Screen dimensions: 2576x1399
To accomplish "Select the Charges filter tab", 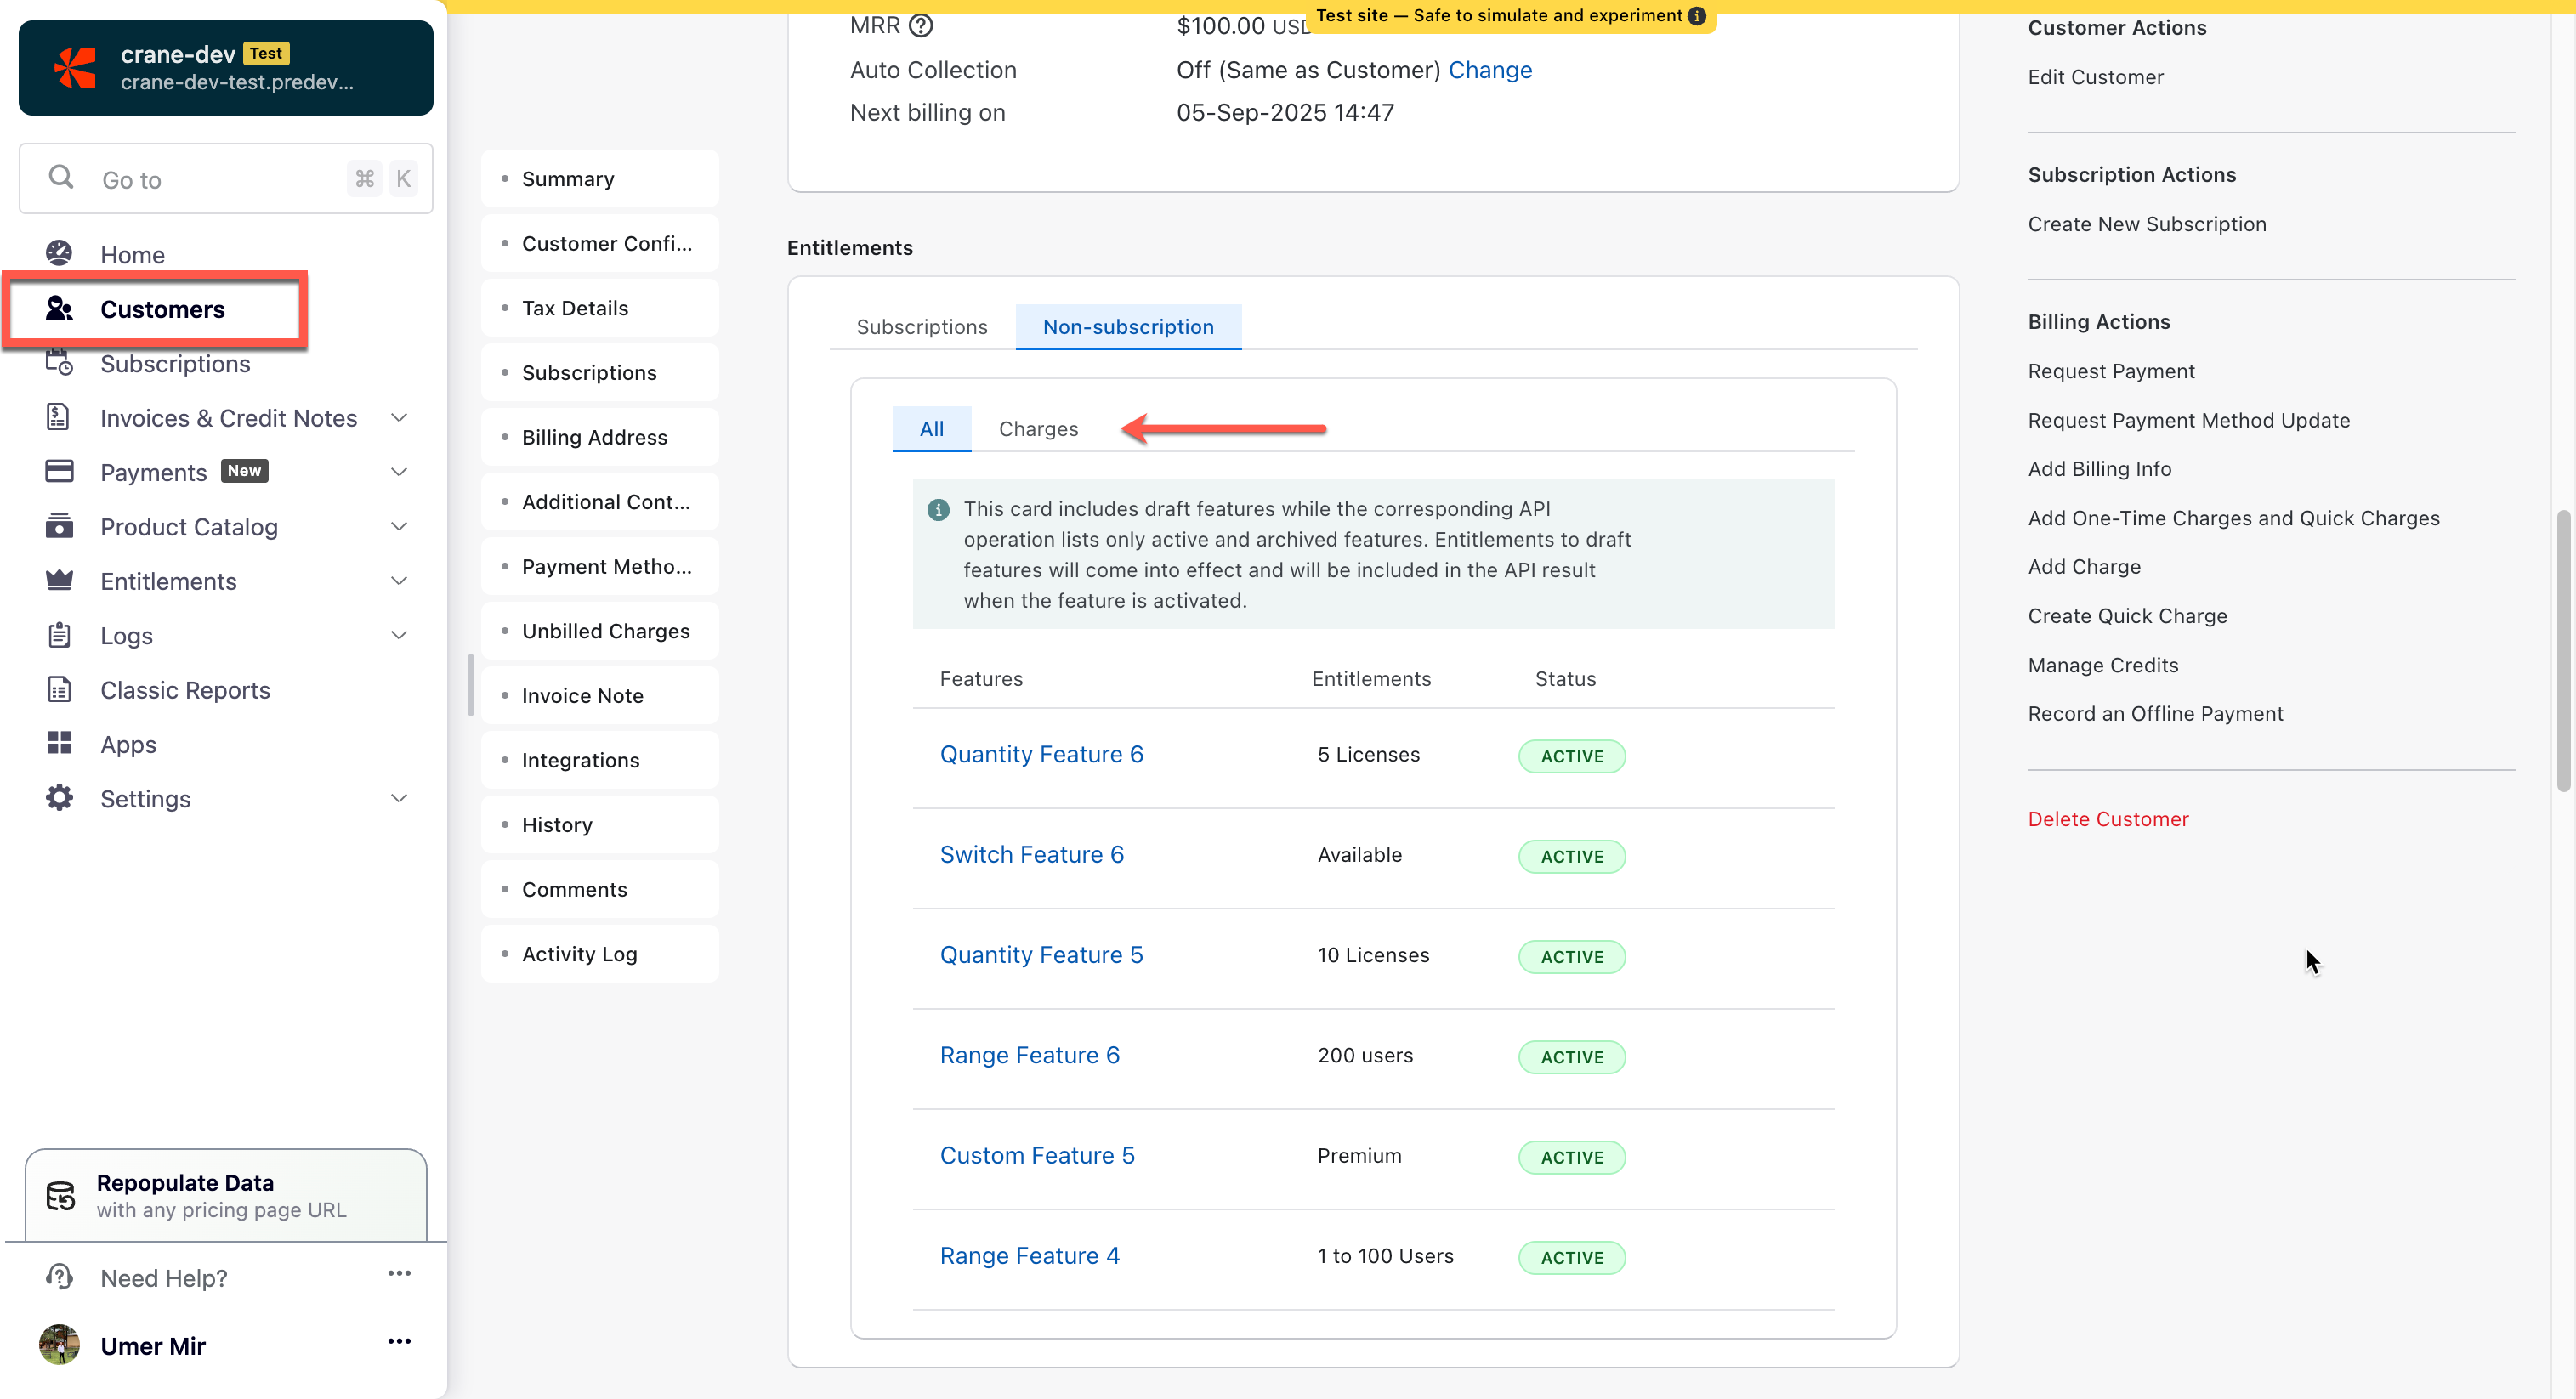I will pos(1038,429).
